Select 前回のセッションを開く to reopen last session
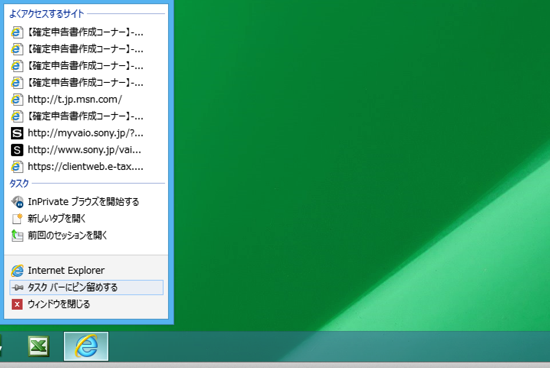 (86, 235)
